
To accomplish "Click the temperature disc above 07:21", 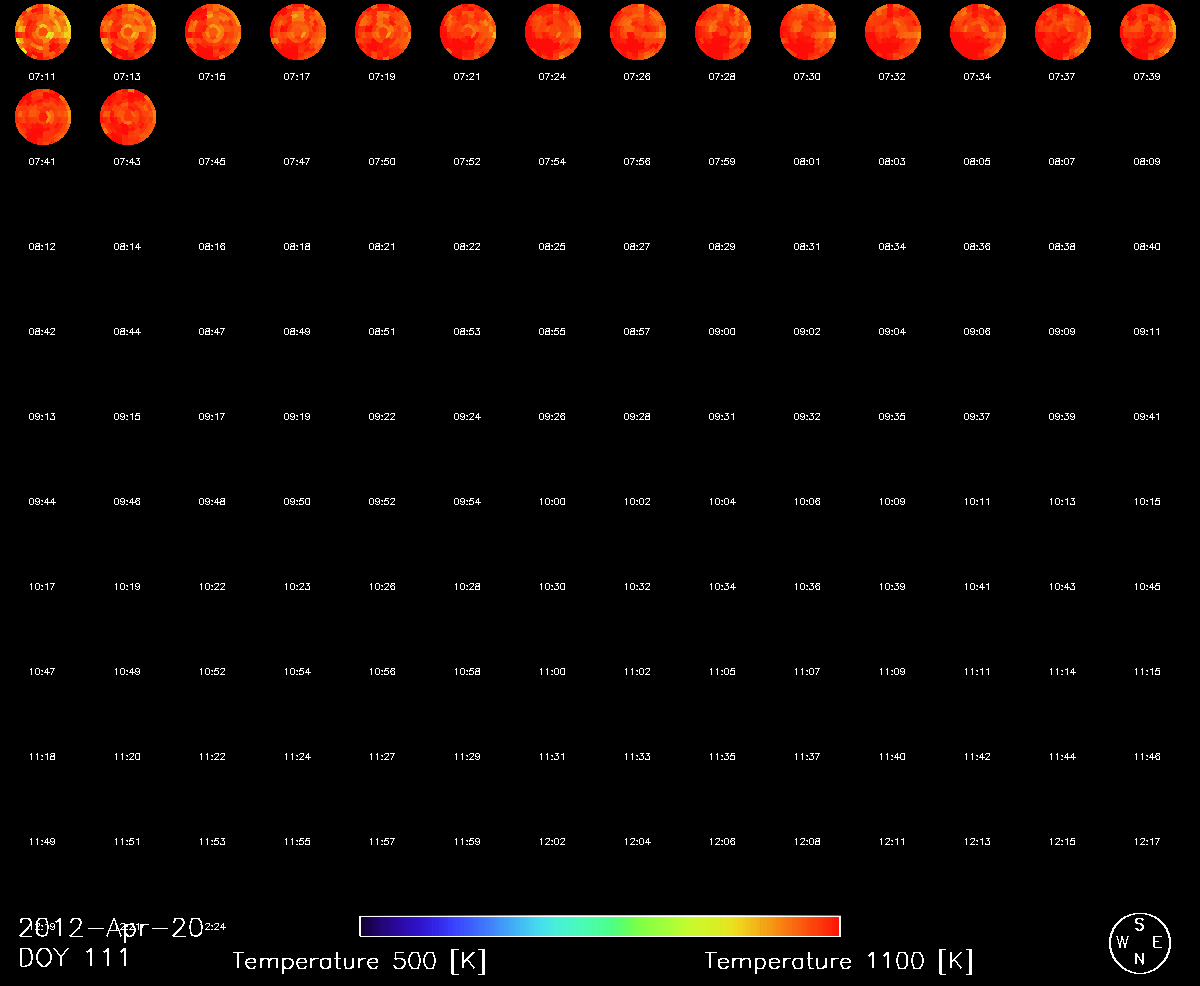I will (468, 33).
